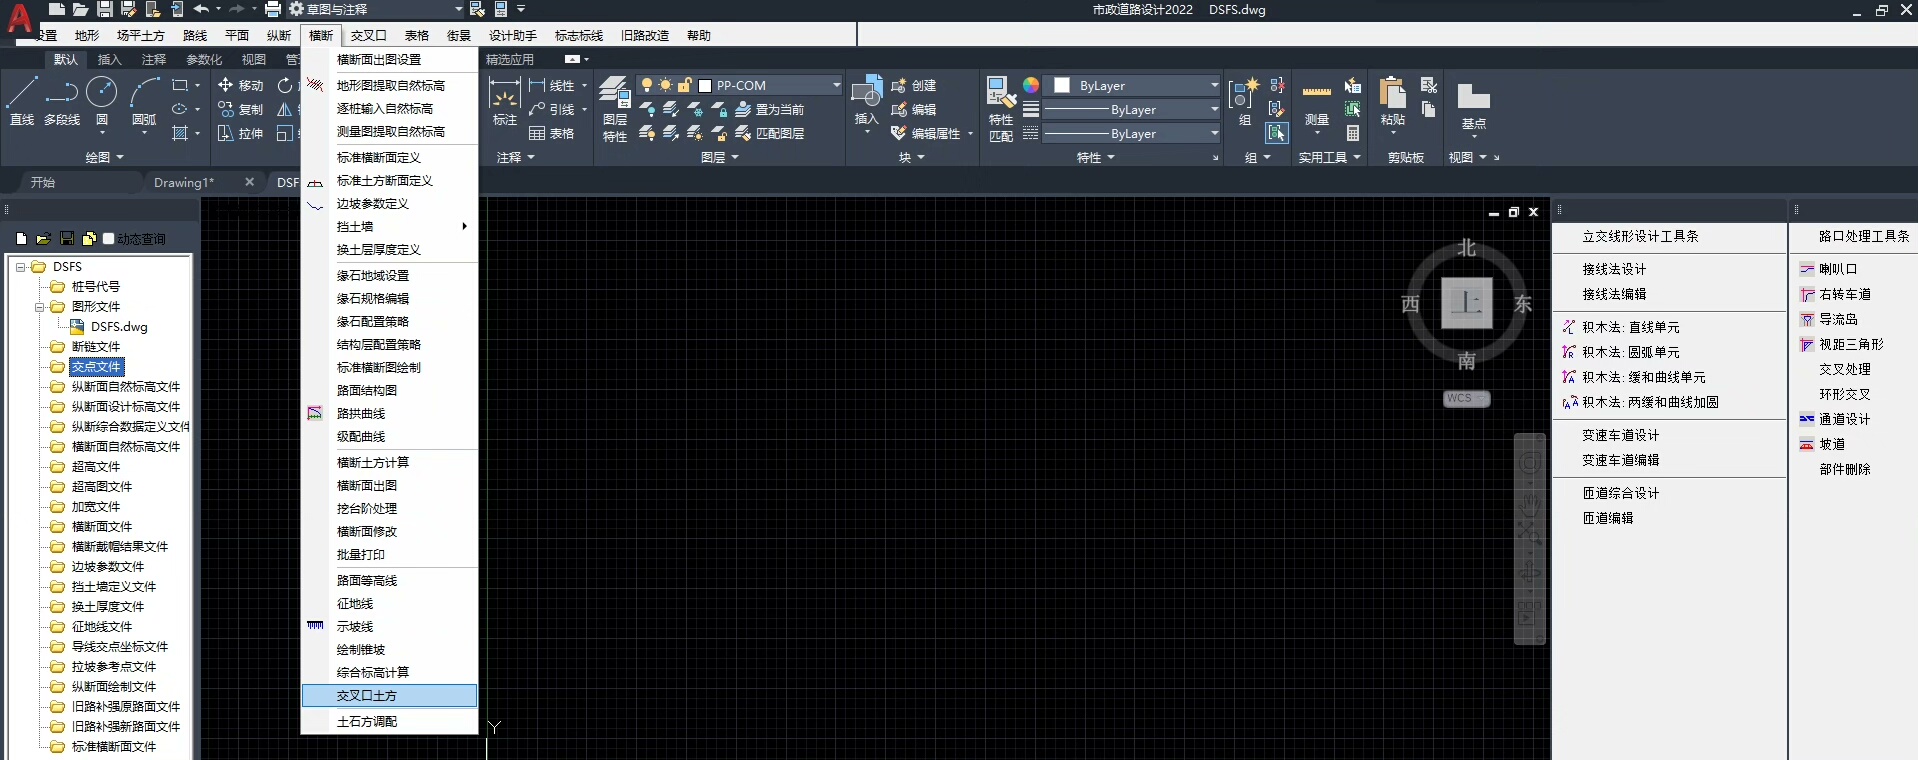Click the color wheel icon in properties panel

(1031, 85)
